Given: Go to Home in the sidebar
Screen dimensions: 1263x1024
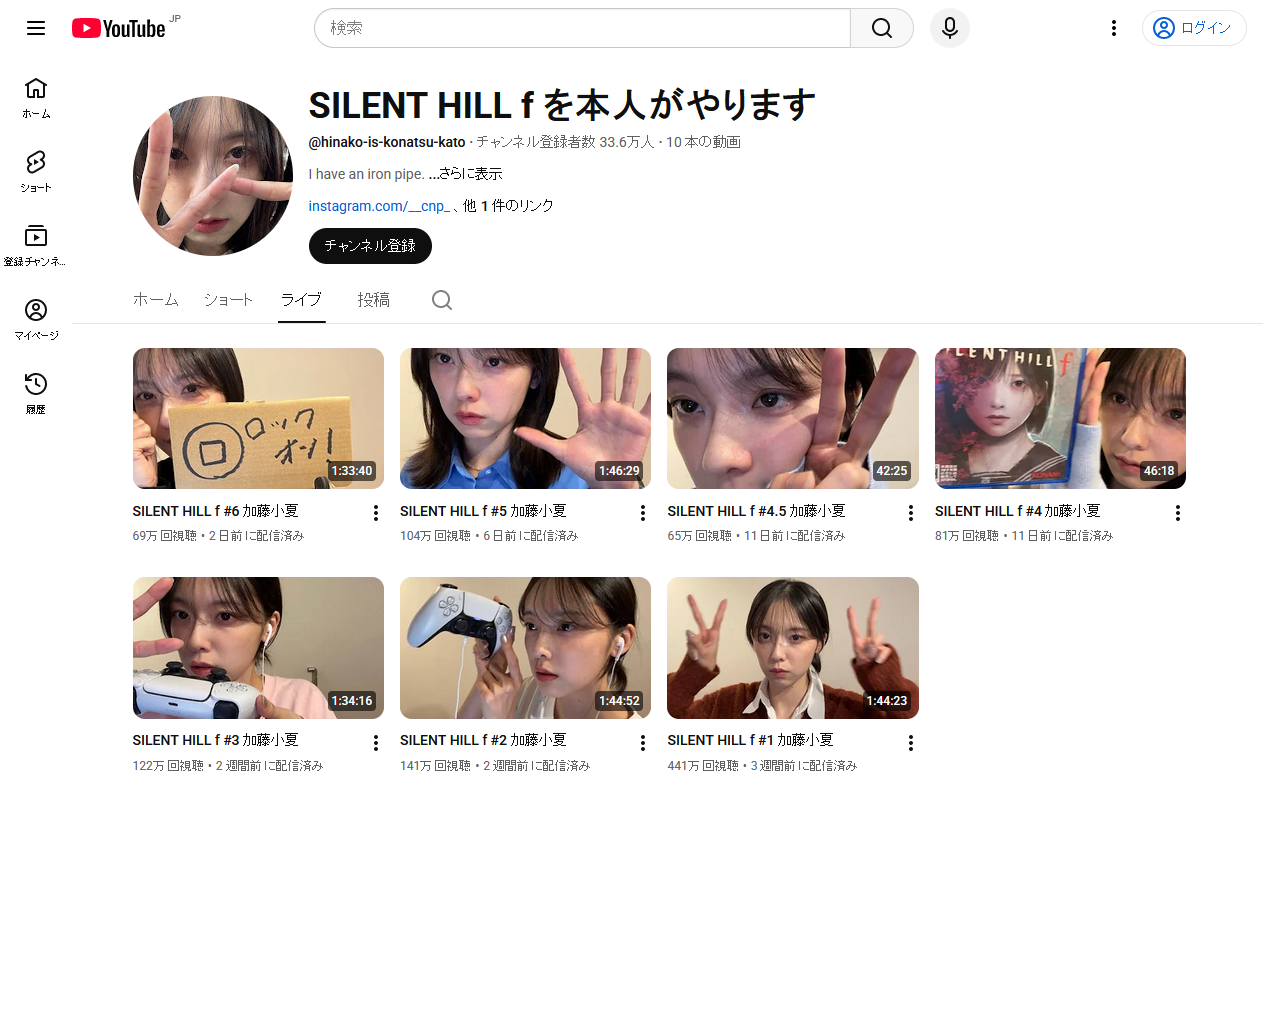Looking at the screenshot, I should click(x=36, y=98).
